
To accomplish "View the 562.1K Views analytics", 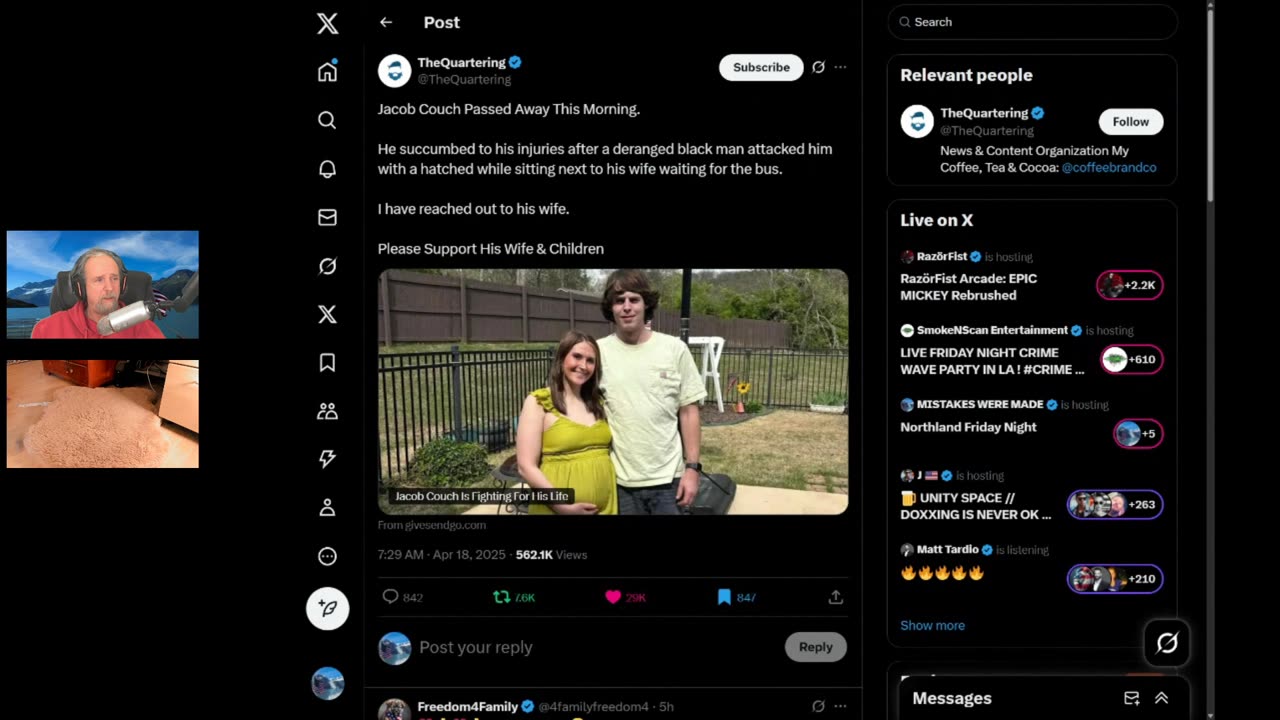I will point(551,554).
